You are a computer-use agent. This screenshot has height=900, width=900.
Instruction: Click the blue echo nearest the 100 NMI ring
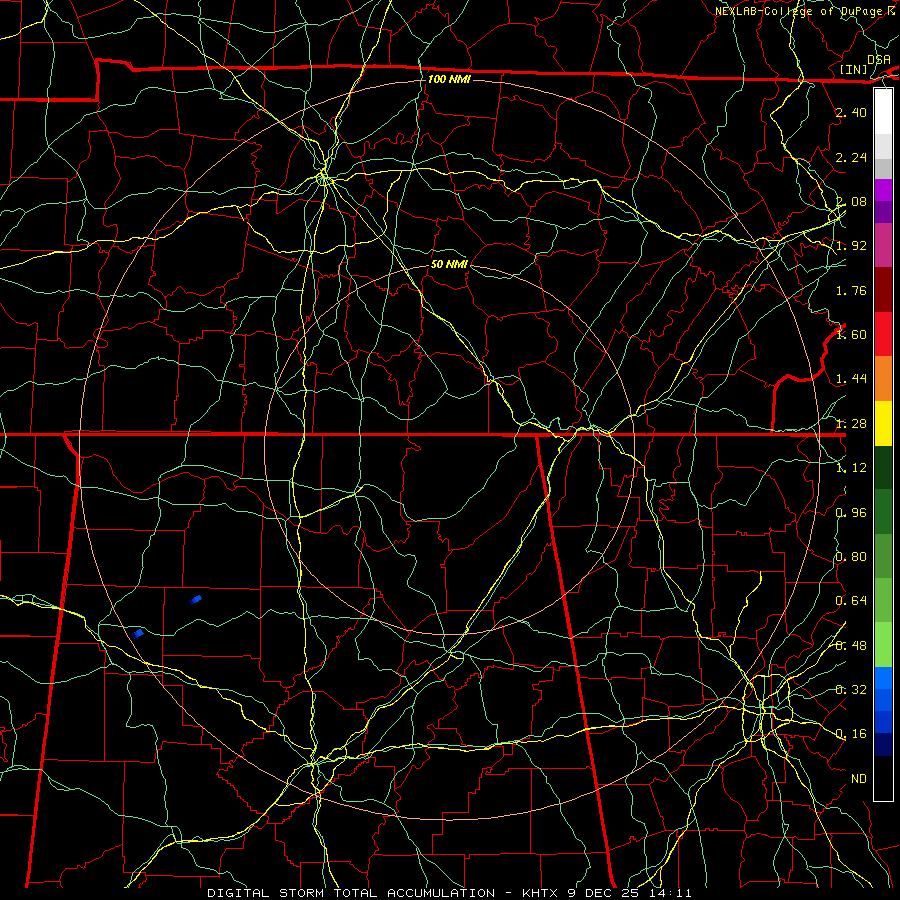pos(138,634)
